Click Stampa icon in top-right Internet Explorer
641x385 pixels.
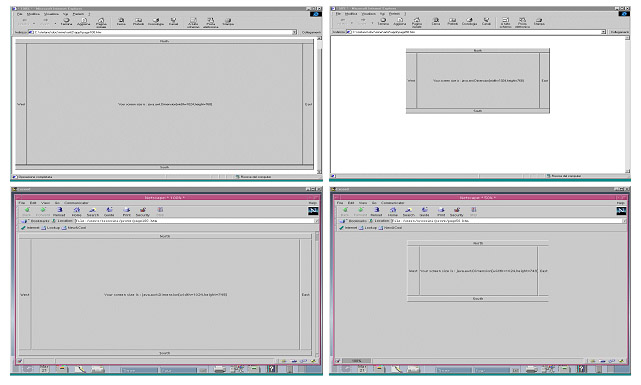(x=539, y=21)
